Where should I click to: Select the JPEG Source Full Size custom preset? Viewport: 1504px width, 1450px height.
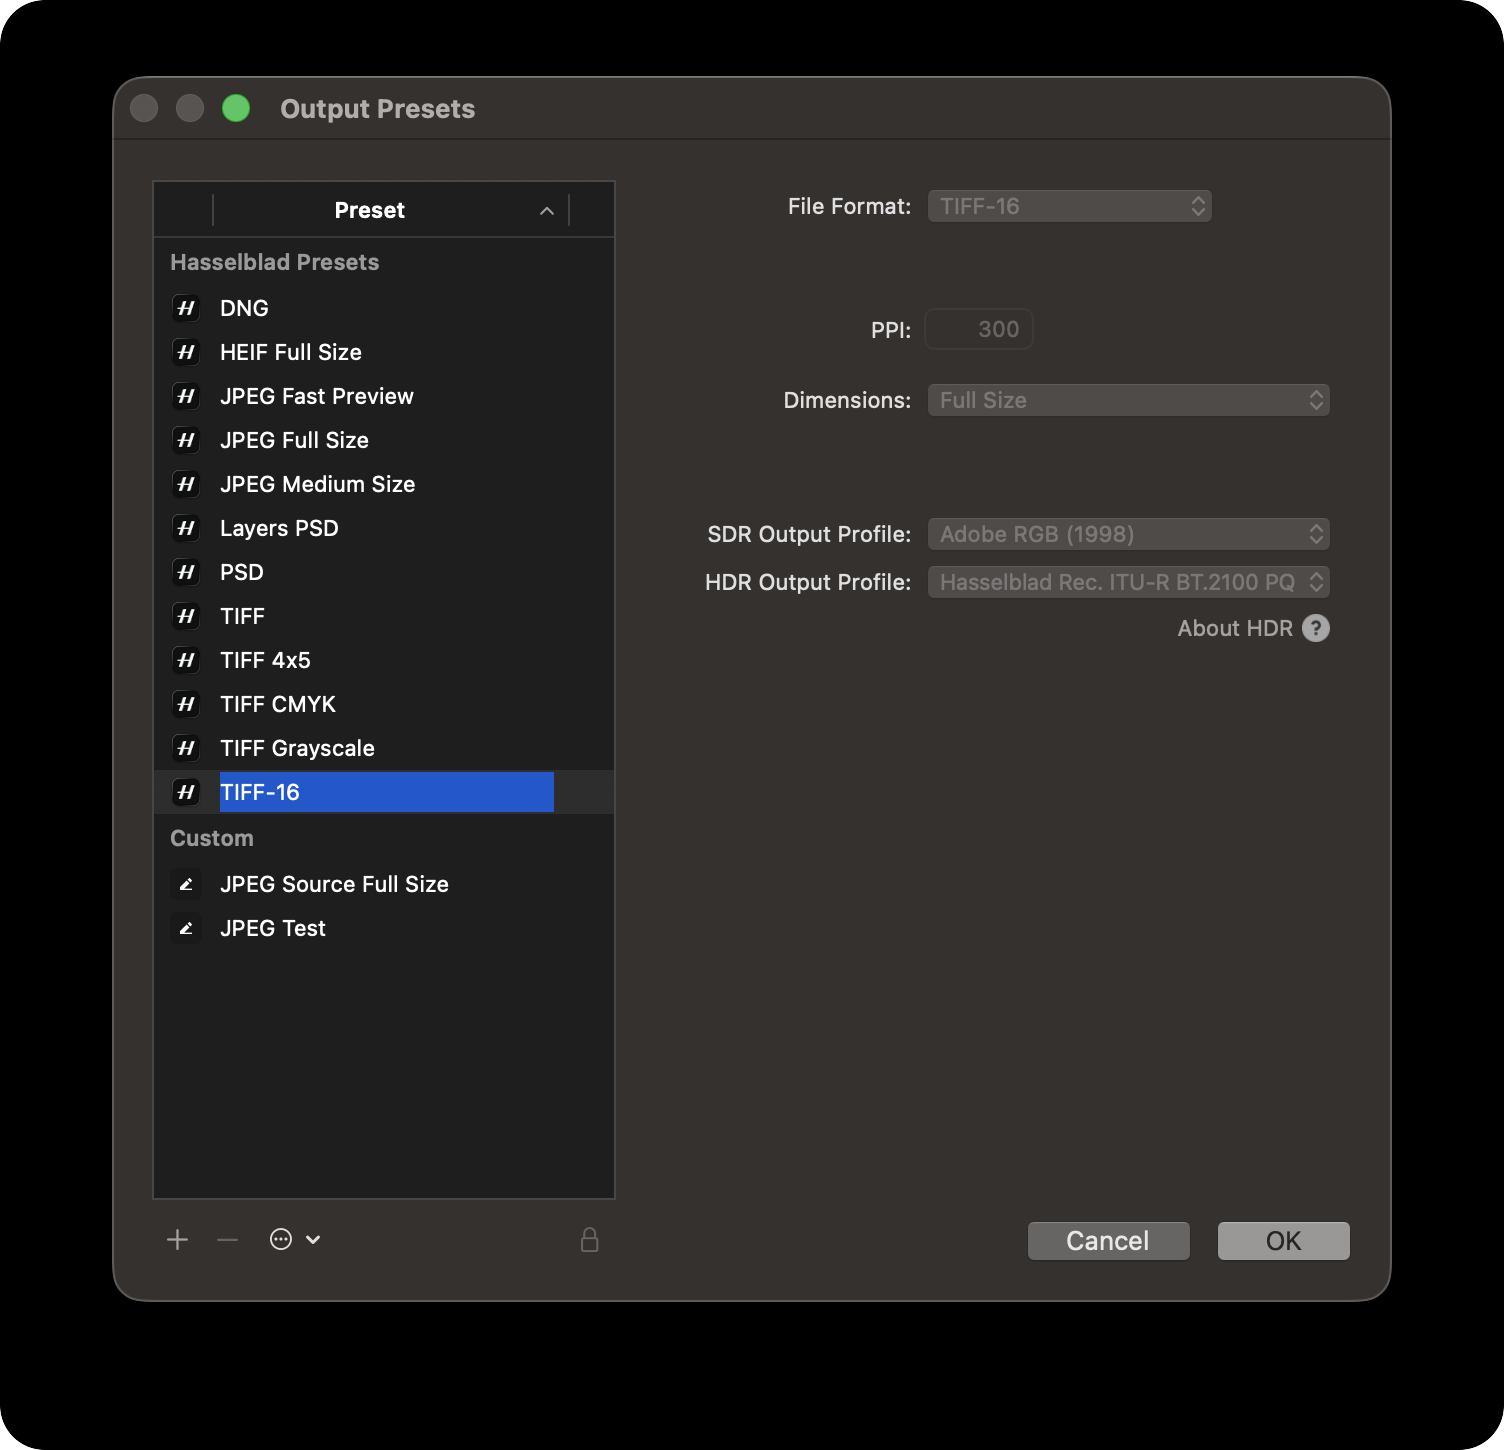tap(384, 884)
